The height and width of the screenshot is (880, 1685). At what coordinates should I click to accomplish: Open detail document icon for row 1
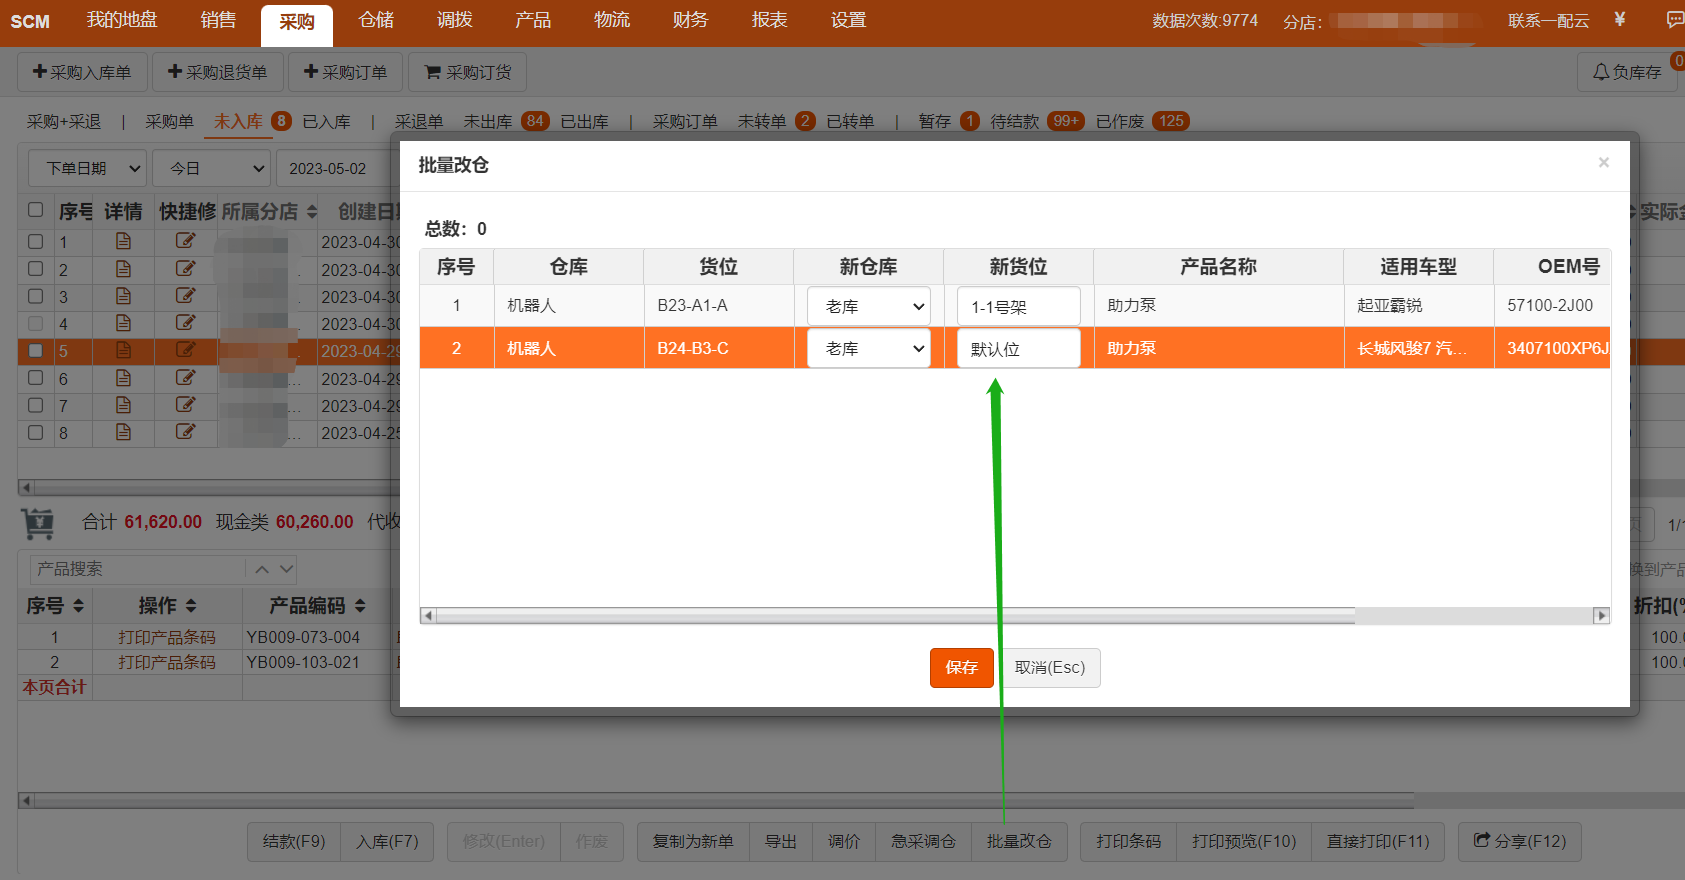click(123, 242)
